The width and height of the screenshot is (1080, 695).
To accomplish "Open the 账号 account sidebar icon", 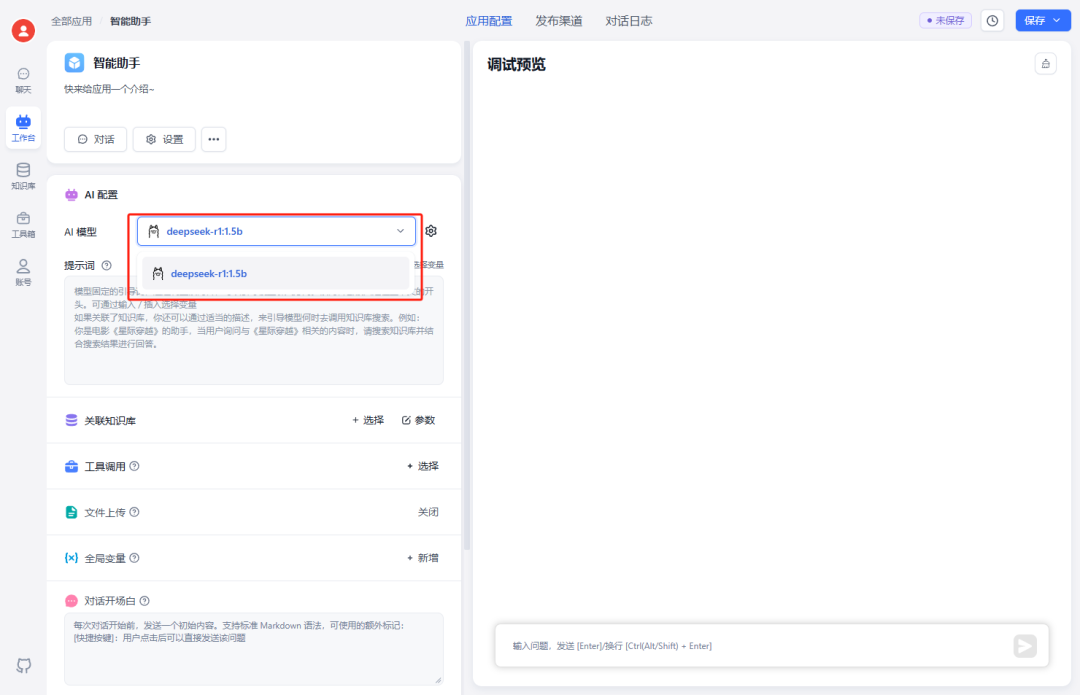I will coord(23,271).
